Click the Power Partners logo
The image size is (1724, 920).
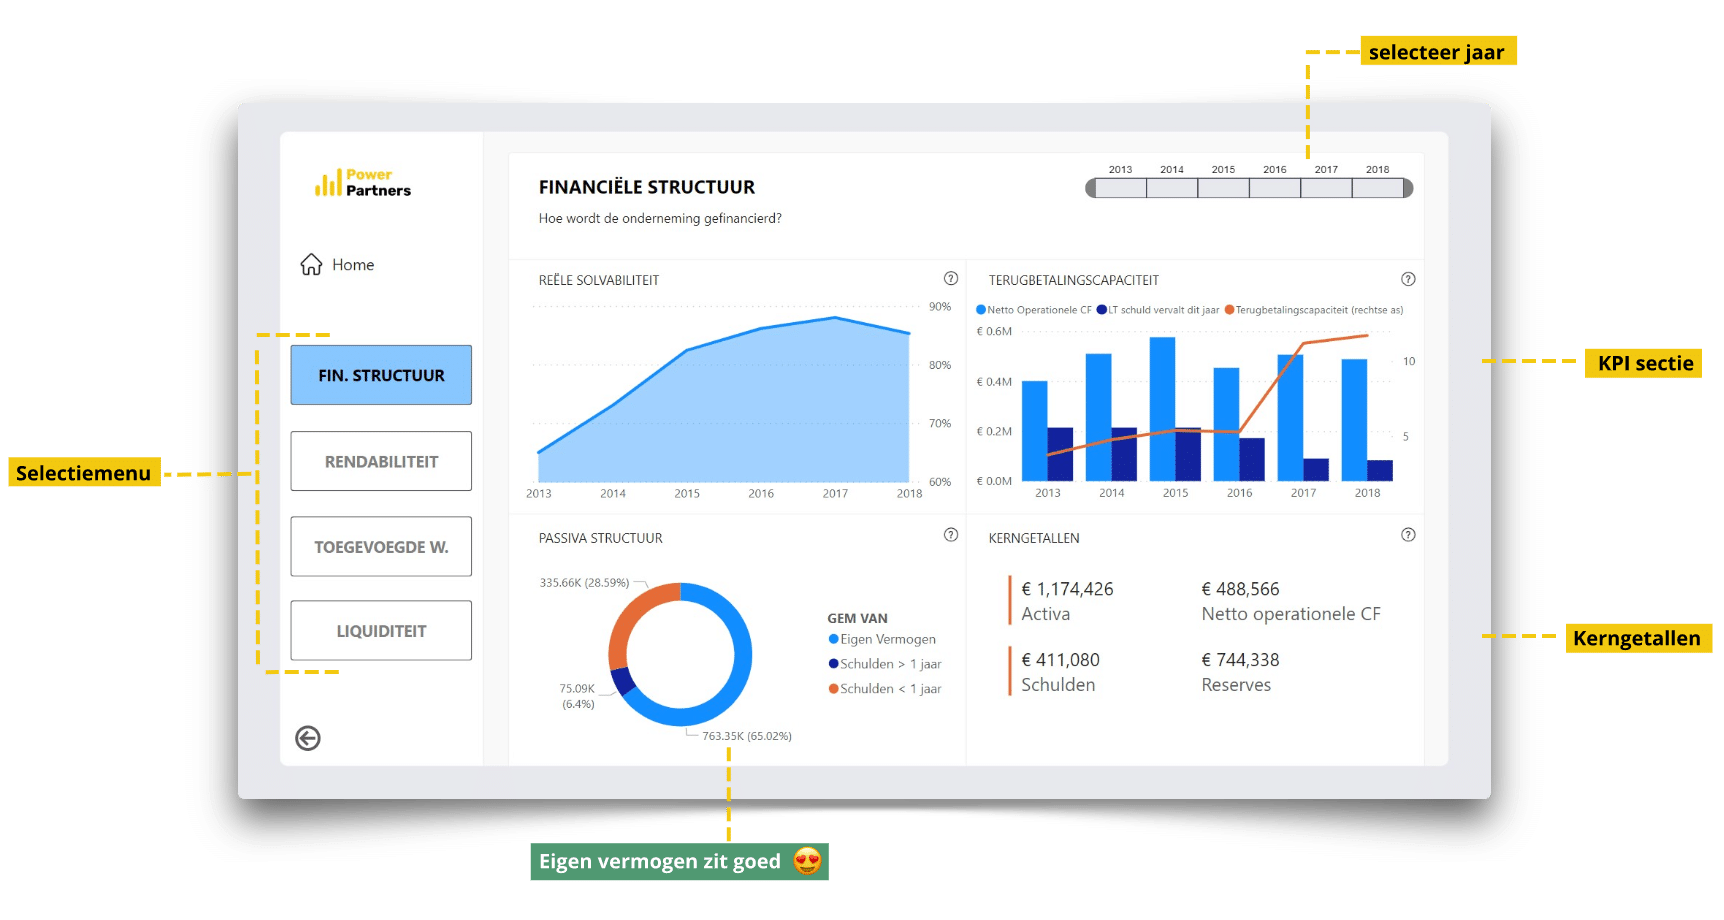(x=363, y=183)
